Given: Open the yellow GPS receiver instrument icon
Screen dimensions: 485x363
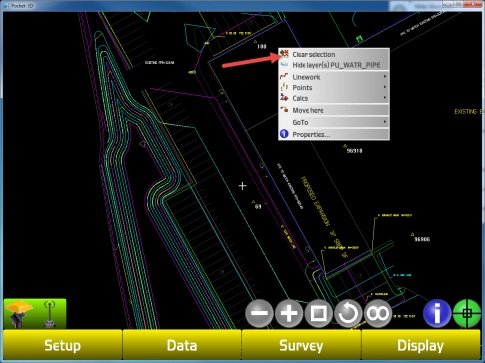Looking at the screenshot, I should point(19,313).
